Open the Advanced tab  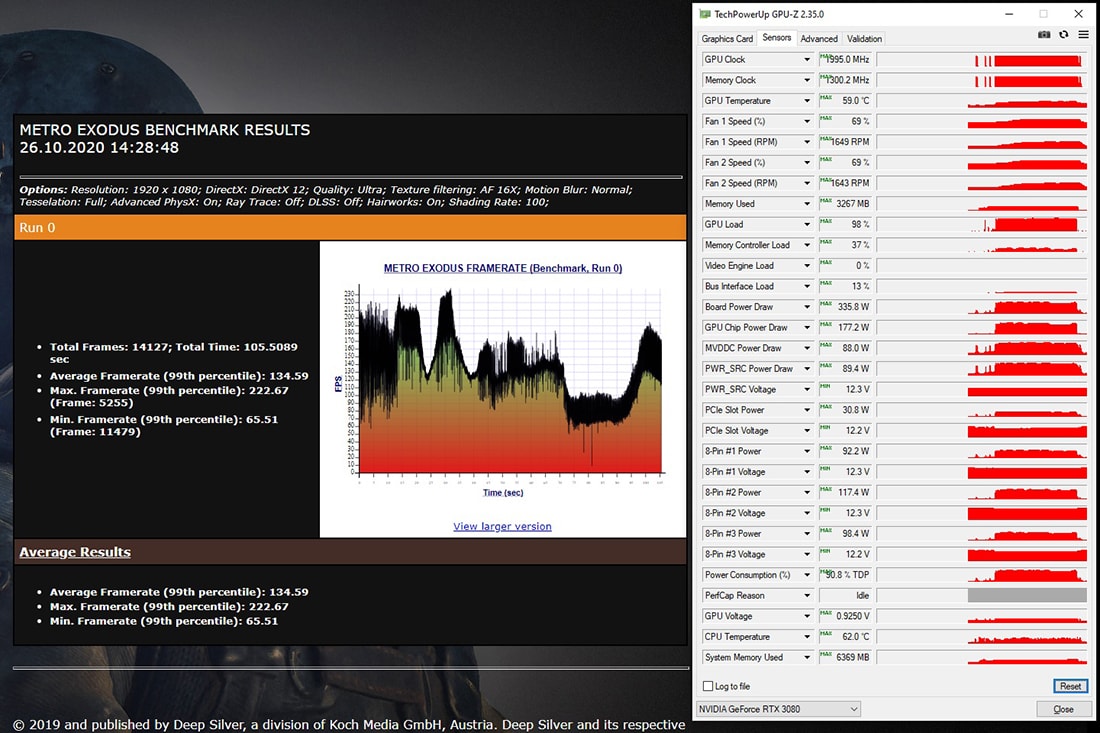pyautogui.click(x=819, y=39)
